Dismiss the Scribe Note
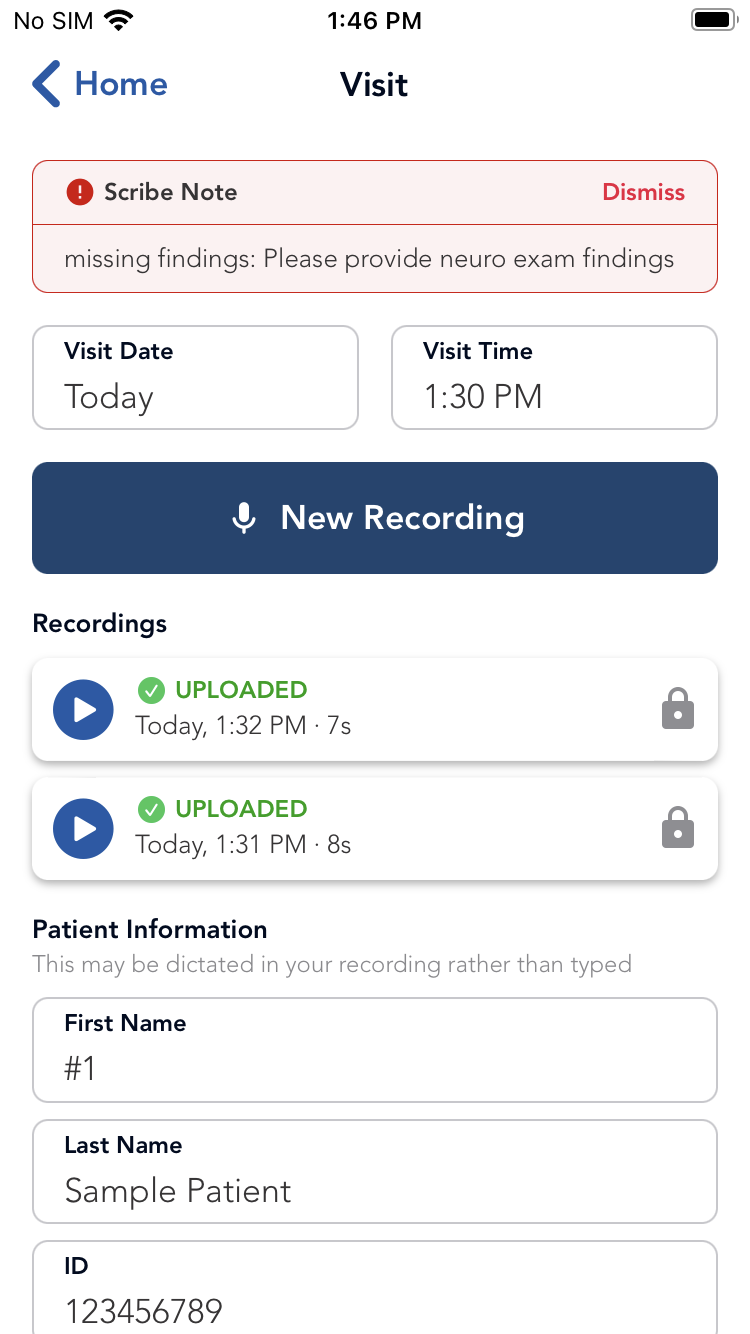The image size is (750, 1334). point(643,192)
